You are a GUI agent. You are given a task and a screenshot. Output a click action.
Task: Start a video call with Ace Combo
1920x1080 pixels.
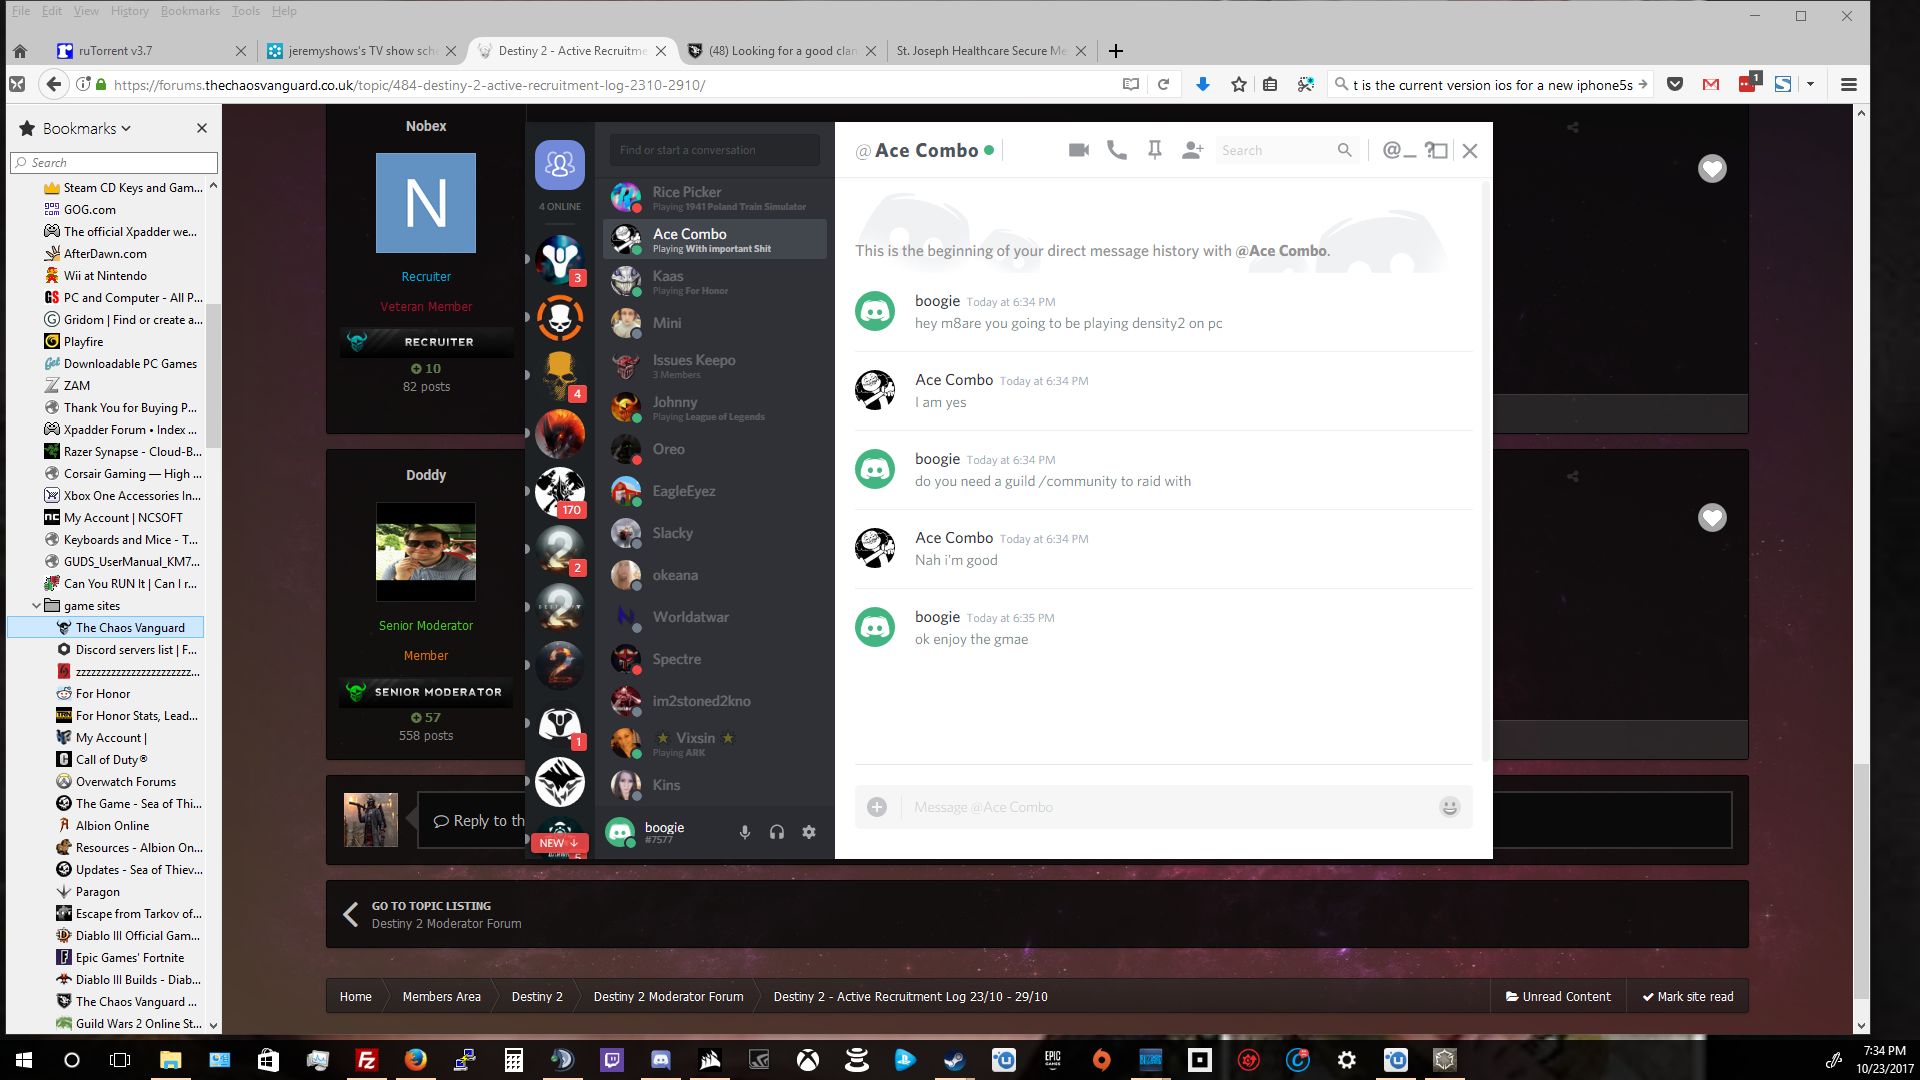coord(1078,150)
